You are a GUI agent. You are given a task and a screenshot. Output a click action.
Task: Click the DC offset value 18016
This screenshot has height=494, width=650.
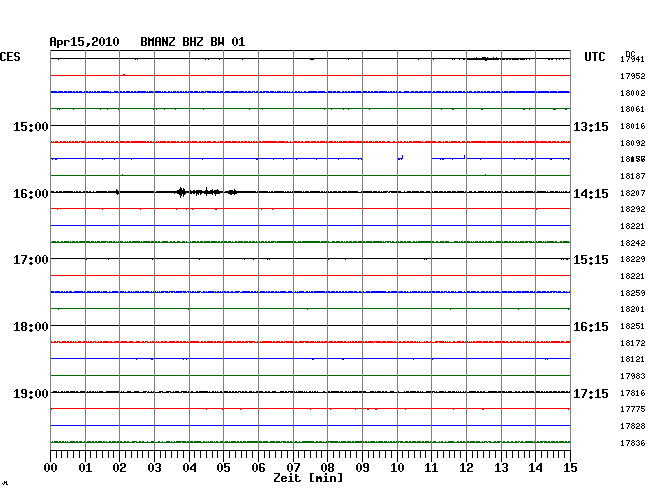tap(633, 126)
